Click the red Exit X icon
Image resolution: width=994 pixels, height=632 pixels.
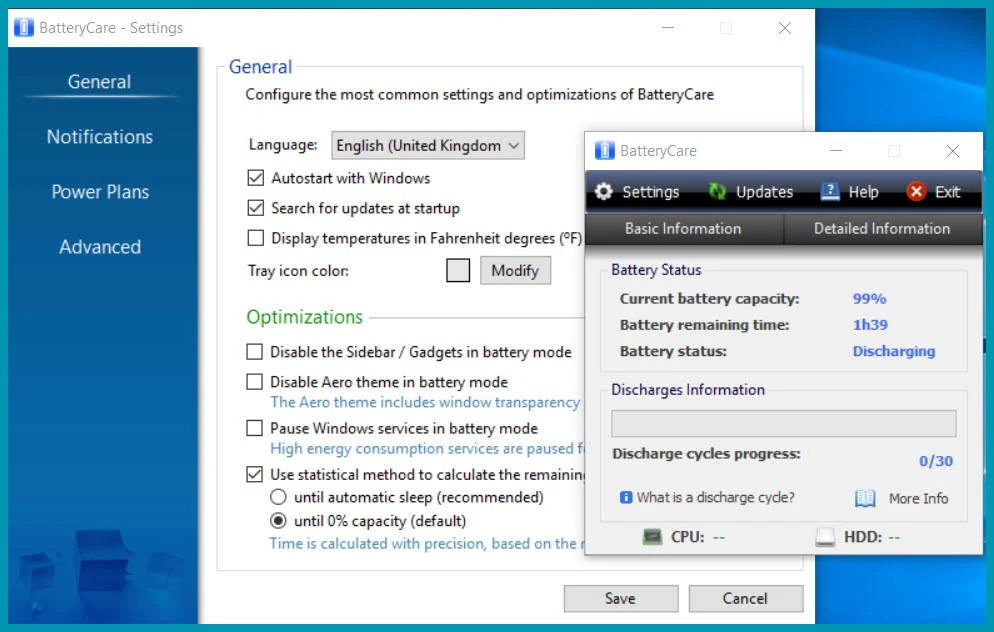pos(916,191)
